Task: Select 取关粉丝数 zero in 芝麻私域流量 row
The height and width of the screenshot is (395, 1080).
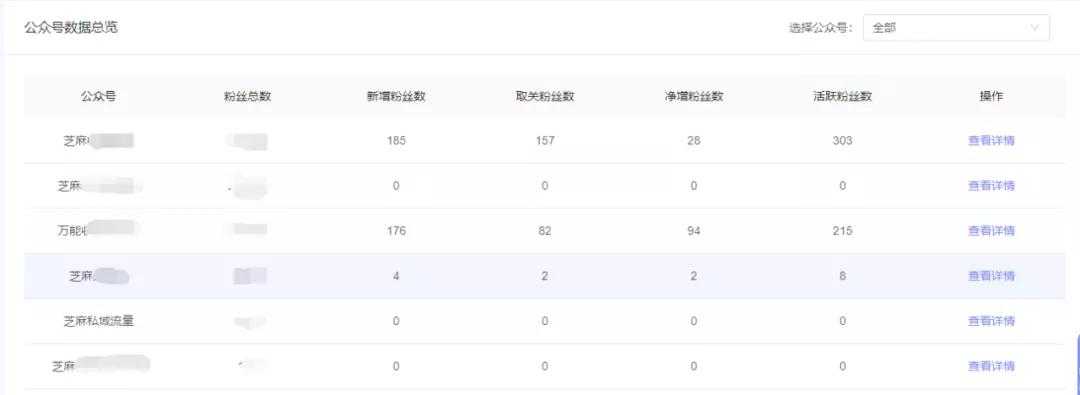Action: 545,321
